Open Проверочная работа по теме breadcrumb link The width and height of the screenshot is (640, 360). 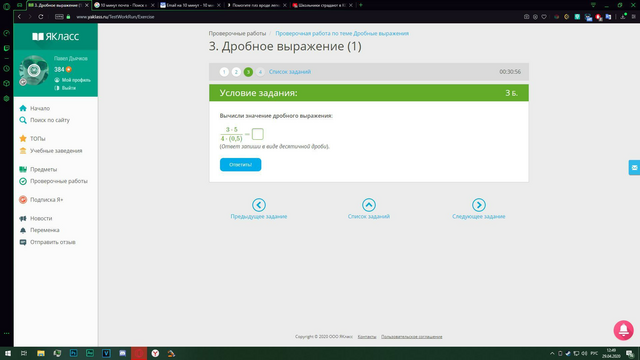click(x=342, y=33)
